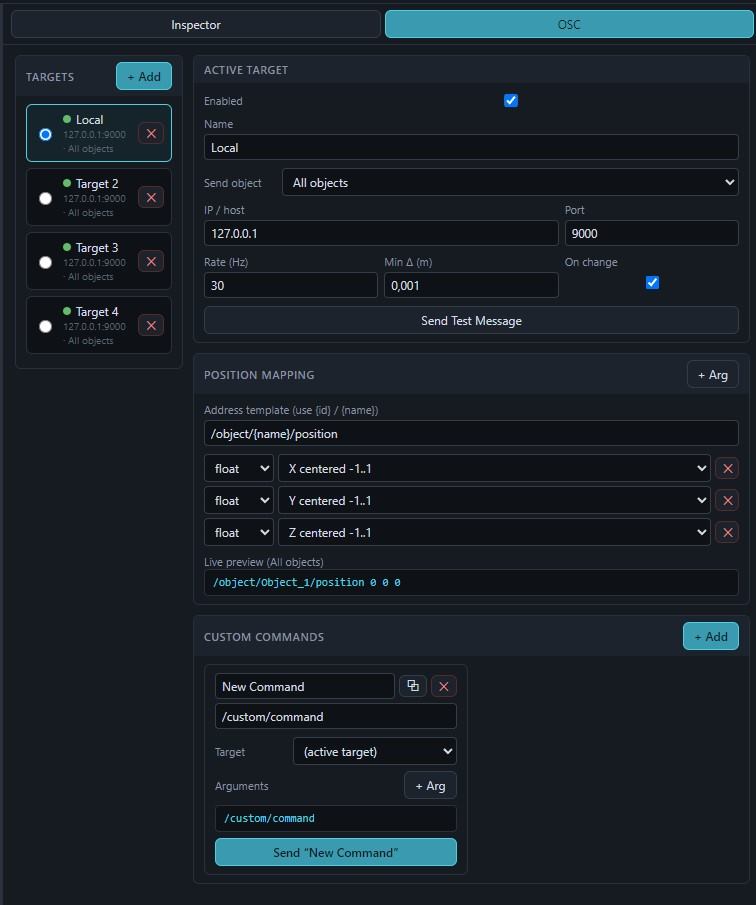Viewport: 756px width, 905px height.
Task: Open type dropdown for Z centered row
Action: tap(239, 533)
